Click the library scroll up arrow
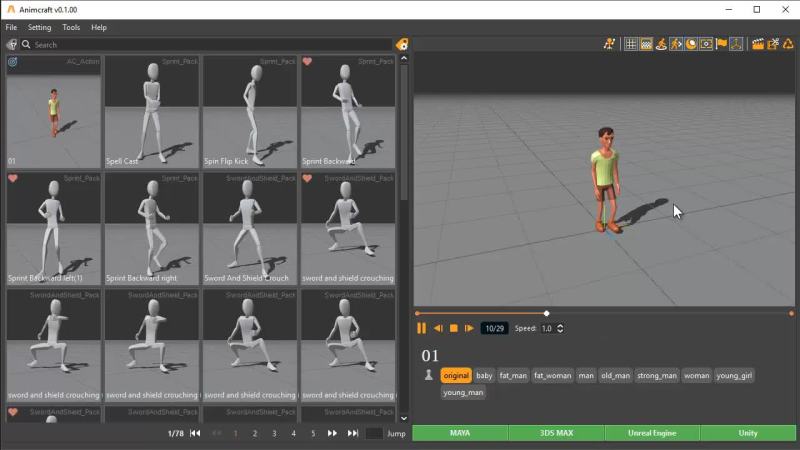Image resolution: width=800 pixels, height=450 pixels. click(x=404, y=59)
